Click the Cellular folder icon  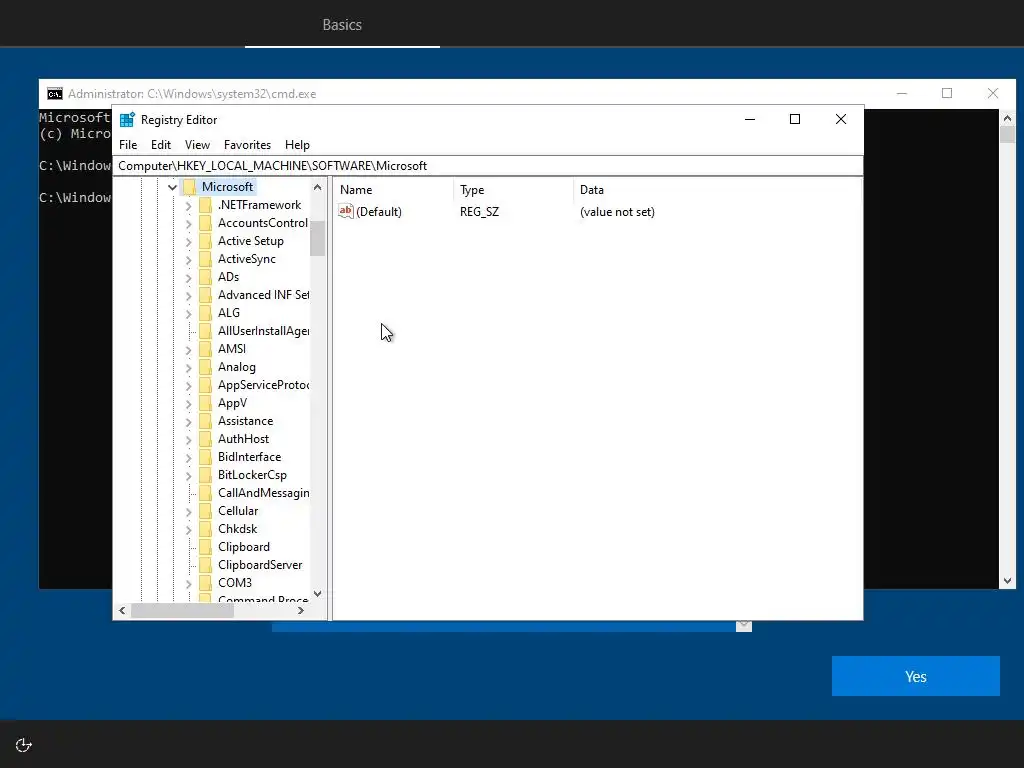(x=205, y=511)
